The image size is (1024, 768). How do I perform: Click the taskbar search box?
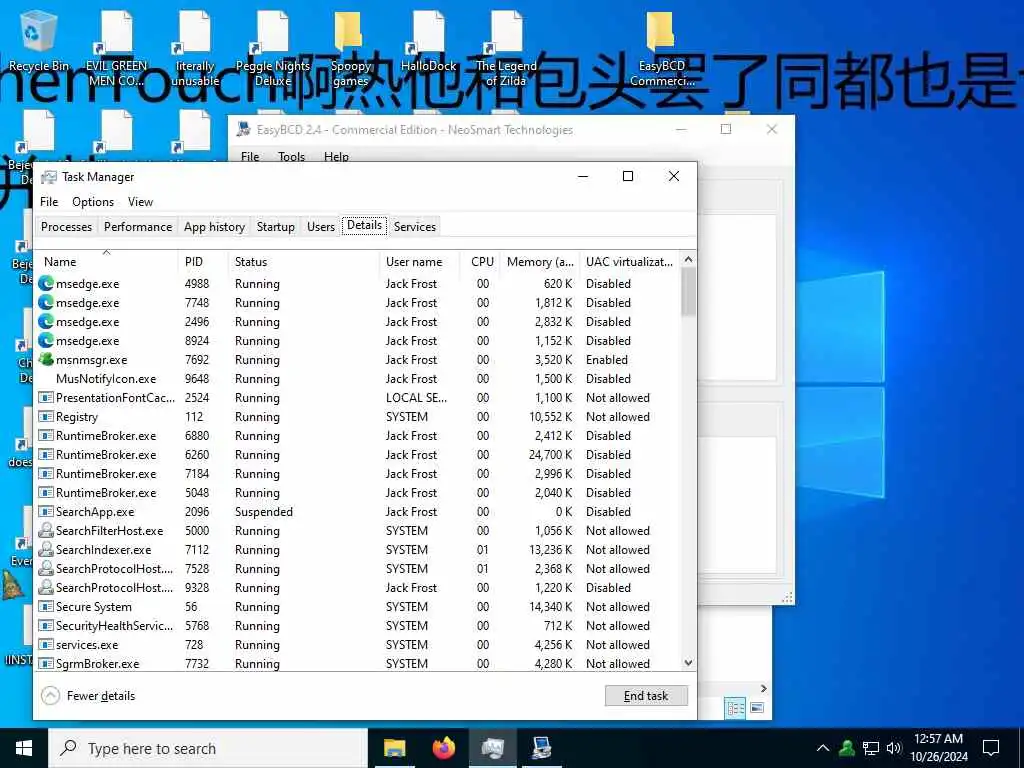tap(208, 748)
